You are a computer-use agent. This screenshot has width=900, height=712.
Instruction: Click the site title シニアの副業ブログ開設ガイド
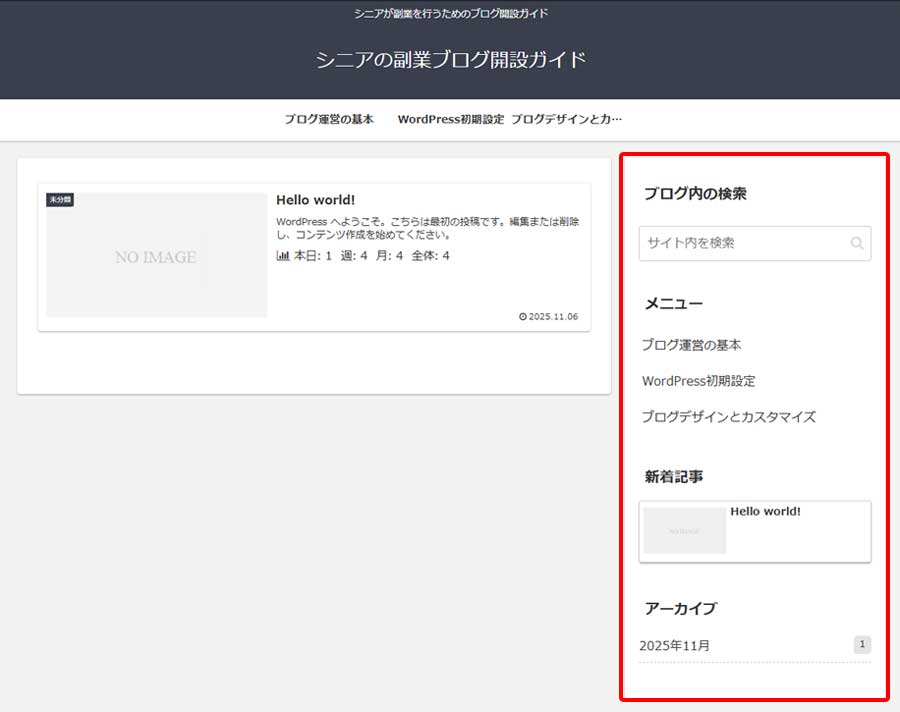click(x=450, y=60)
